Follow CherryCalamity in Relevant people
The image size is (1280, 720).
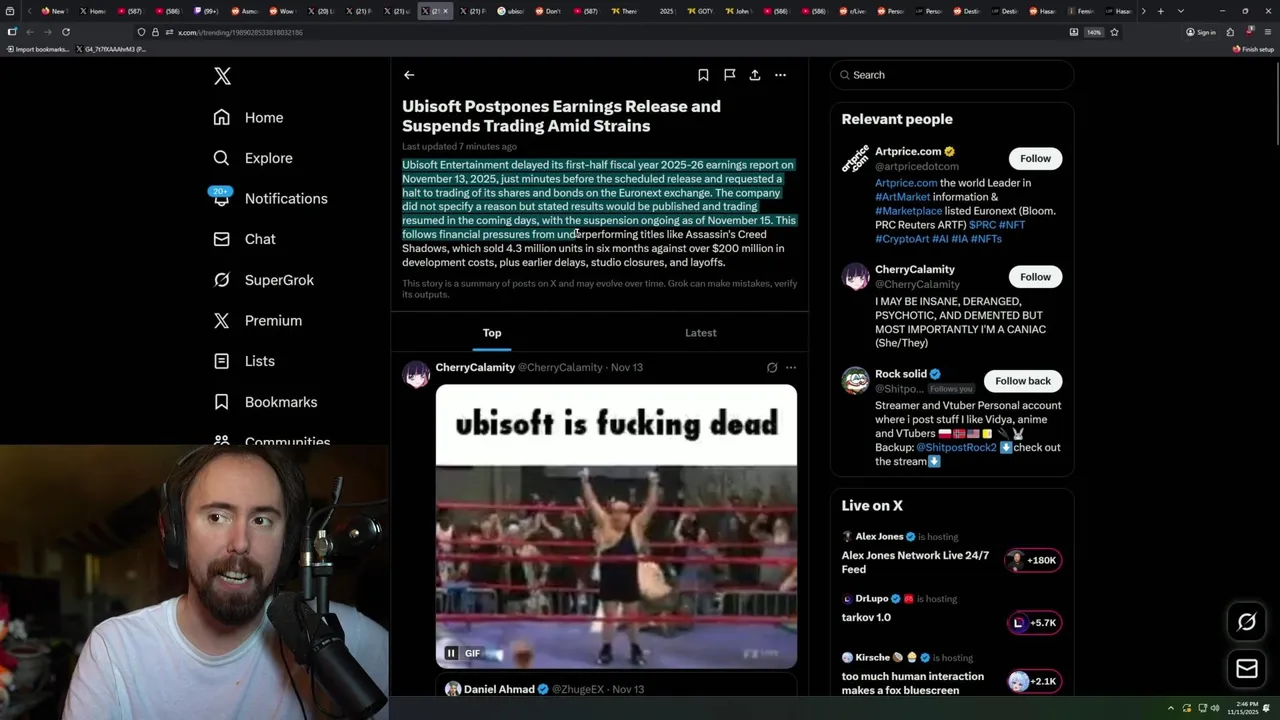click(x=1035, y=276)
